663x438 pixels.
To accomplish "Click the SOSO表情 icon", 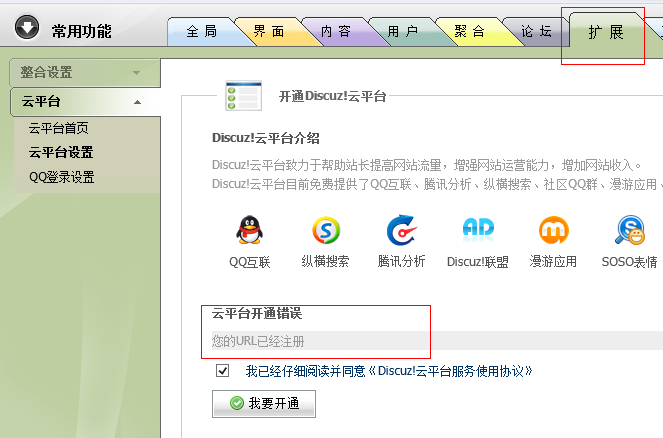I will click(630, 230).
